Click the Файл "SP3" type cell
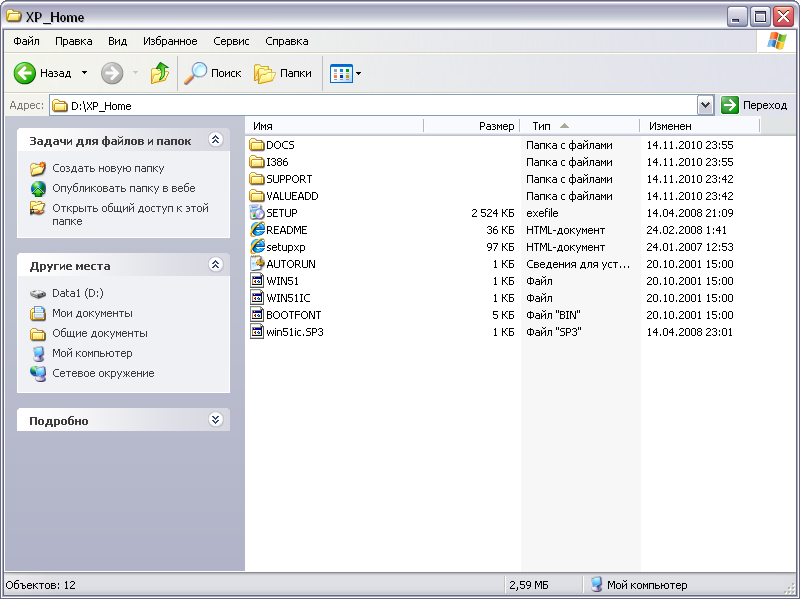This screenshot has height=599, width=800. [554, 332]
